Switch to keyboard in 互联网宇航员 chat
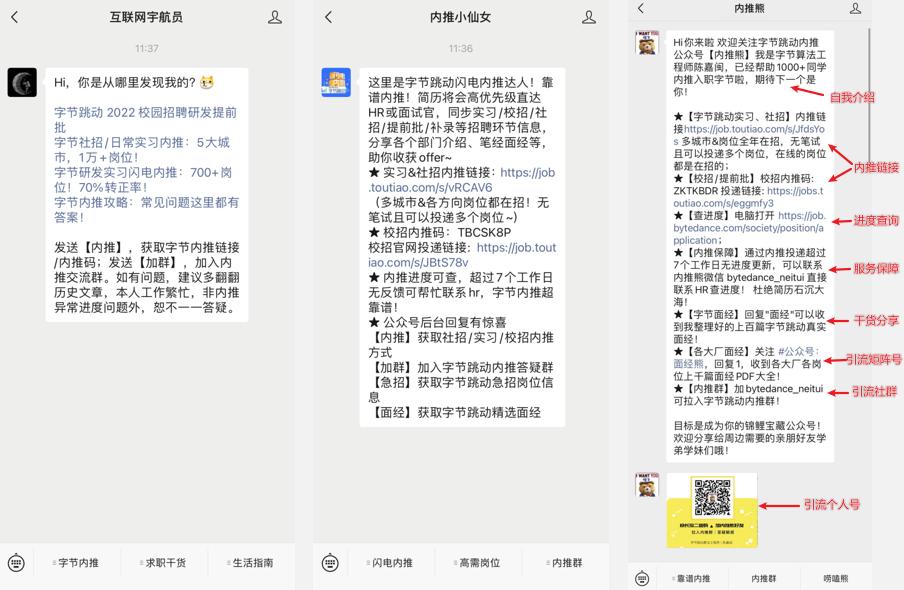The height and width of the screenshot is (590, 904). pos(16,562)
